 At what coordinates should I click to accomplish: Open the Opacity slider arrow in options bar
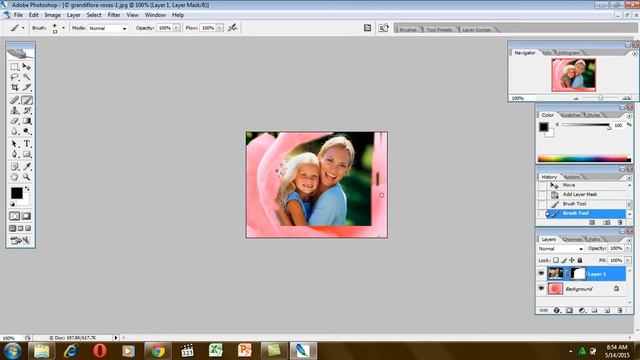pos(177,28)
